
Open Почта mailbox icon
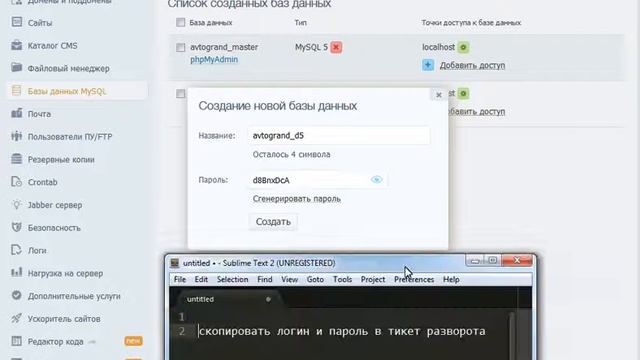pos(17,113)
